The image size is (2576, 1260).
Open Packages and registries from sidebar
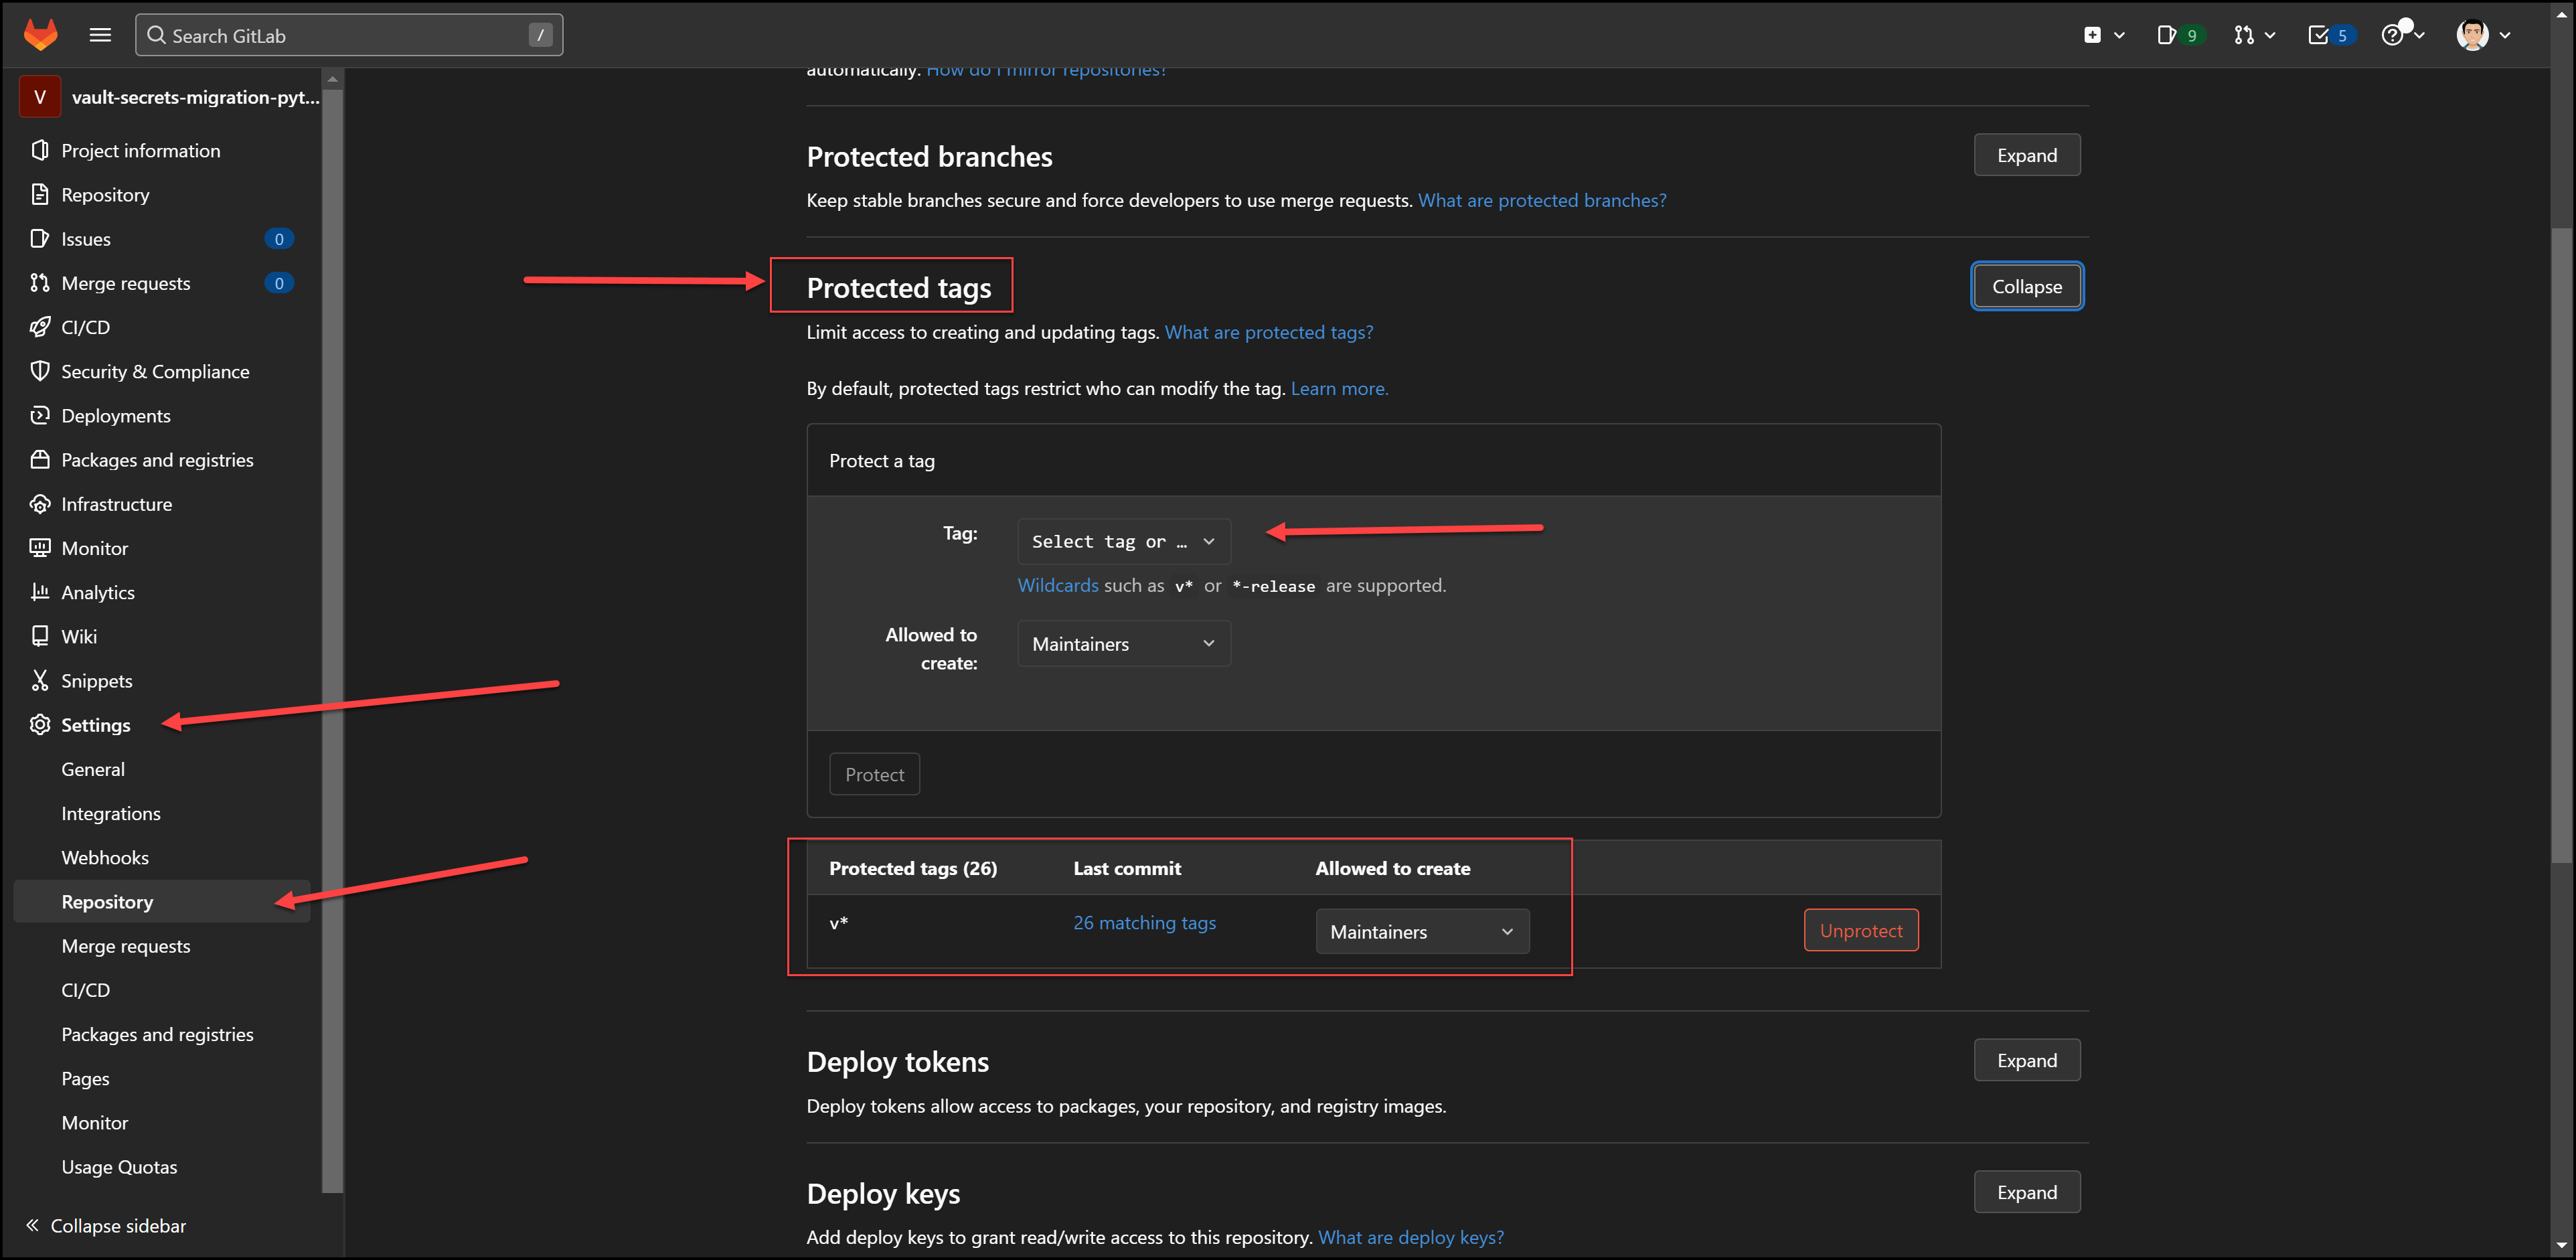[x=156, y=459]
